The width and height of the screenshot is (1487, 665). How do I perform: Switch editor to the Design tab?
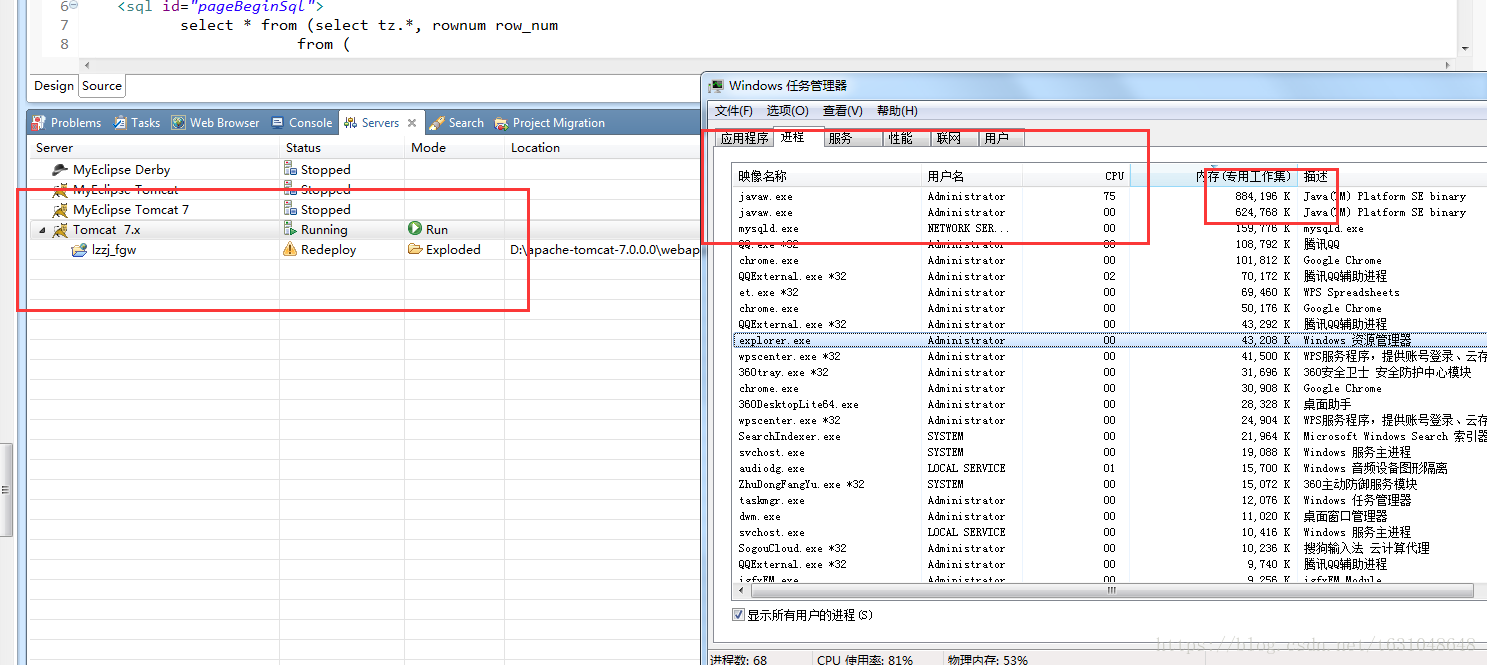pos(54,86)
